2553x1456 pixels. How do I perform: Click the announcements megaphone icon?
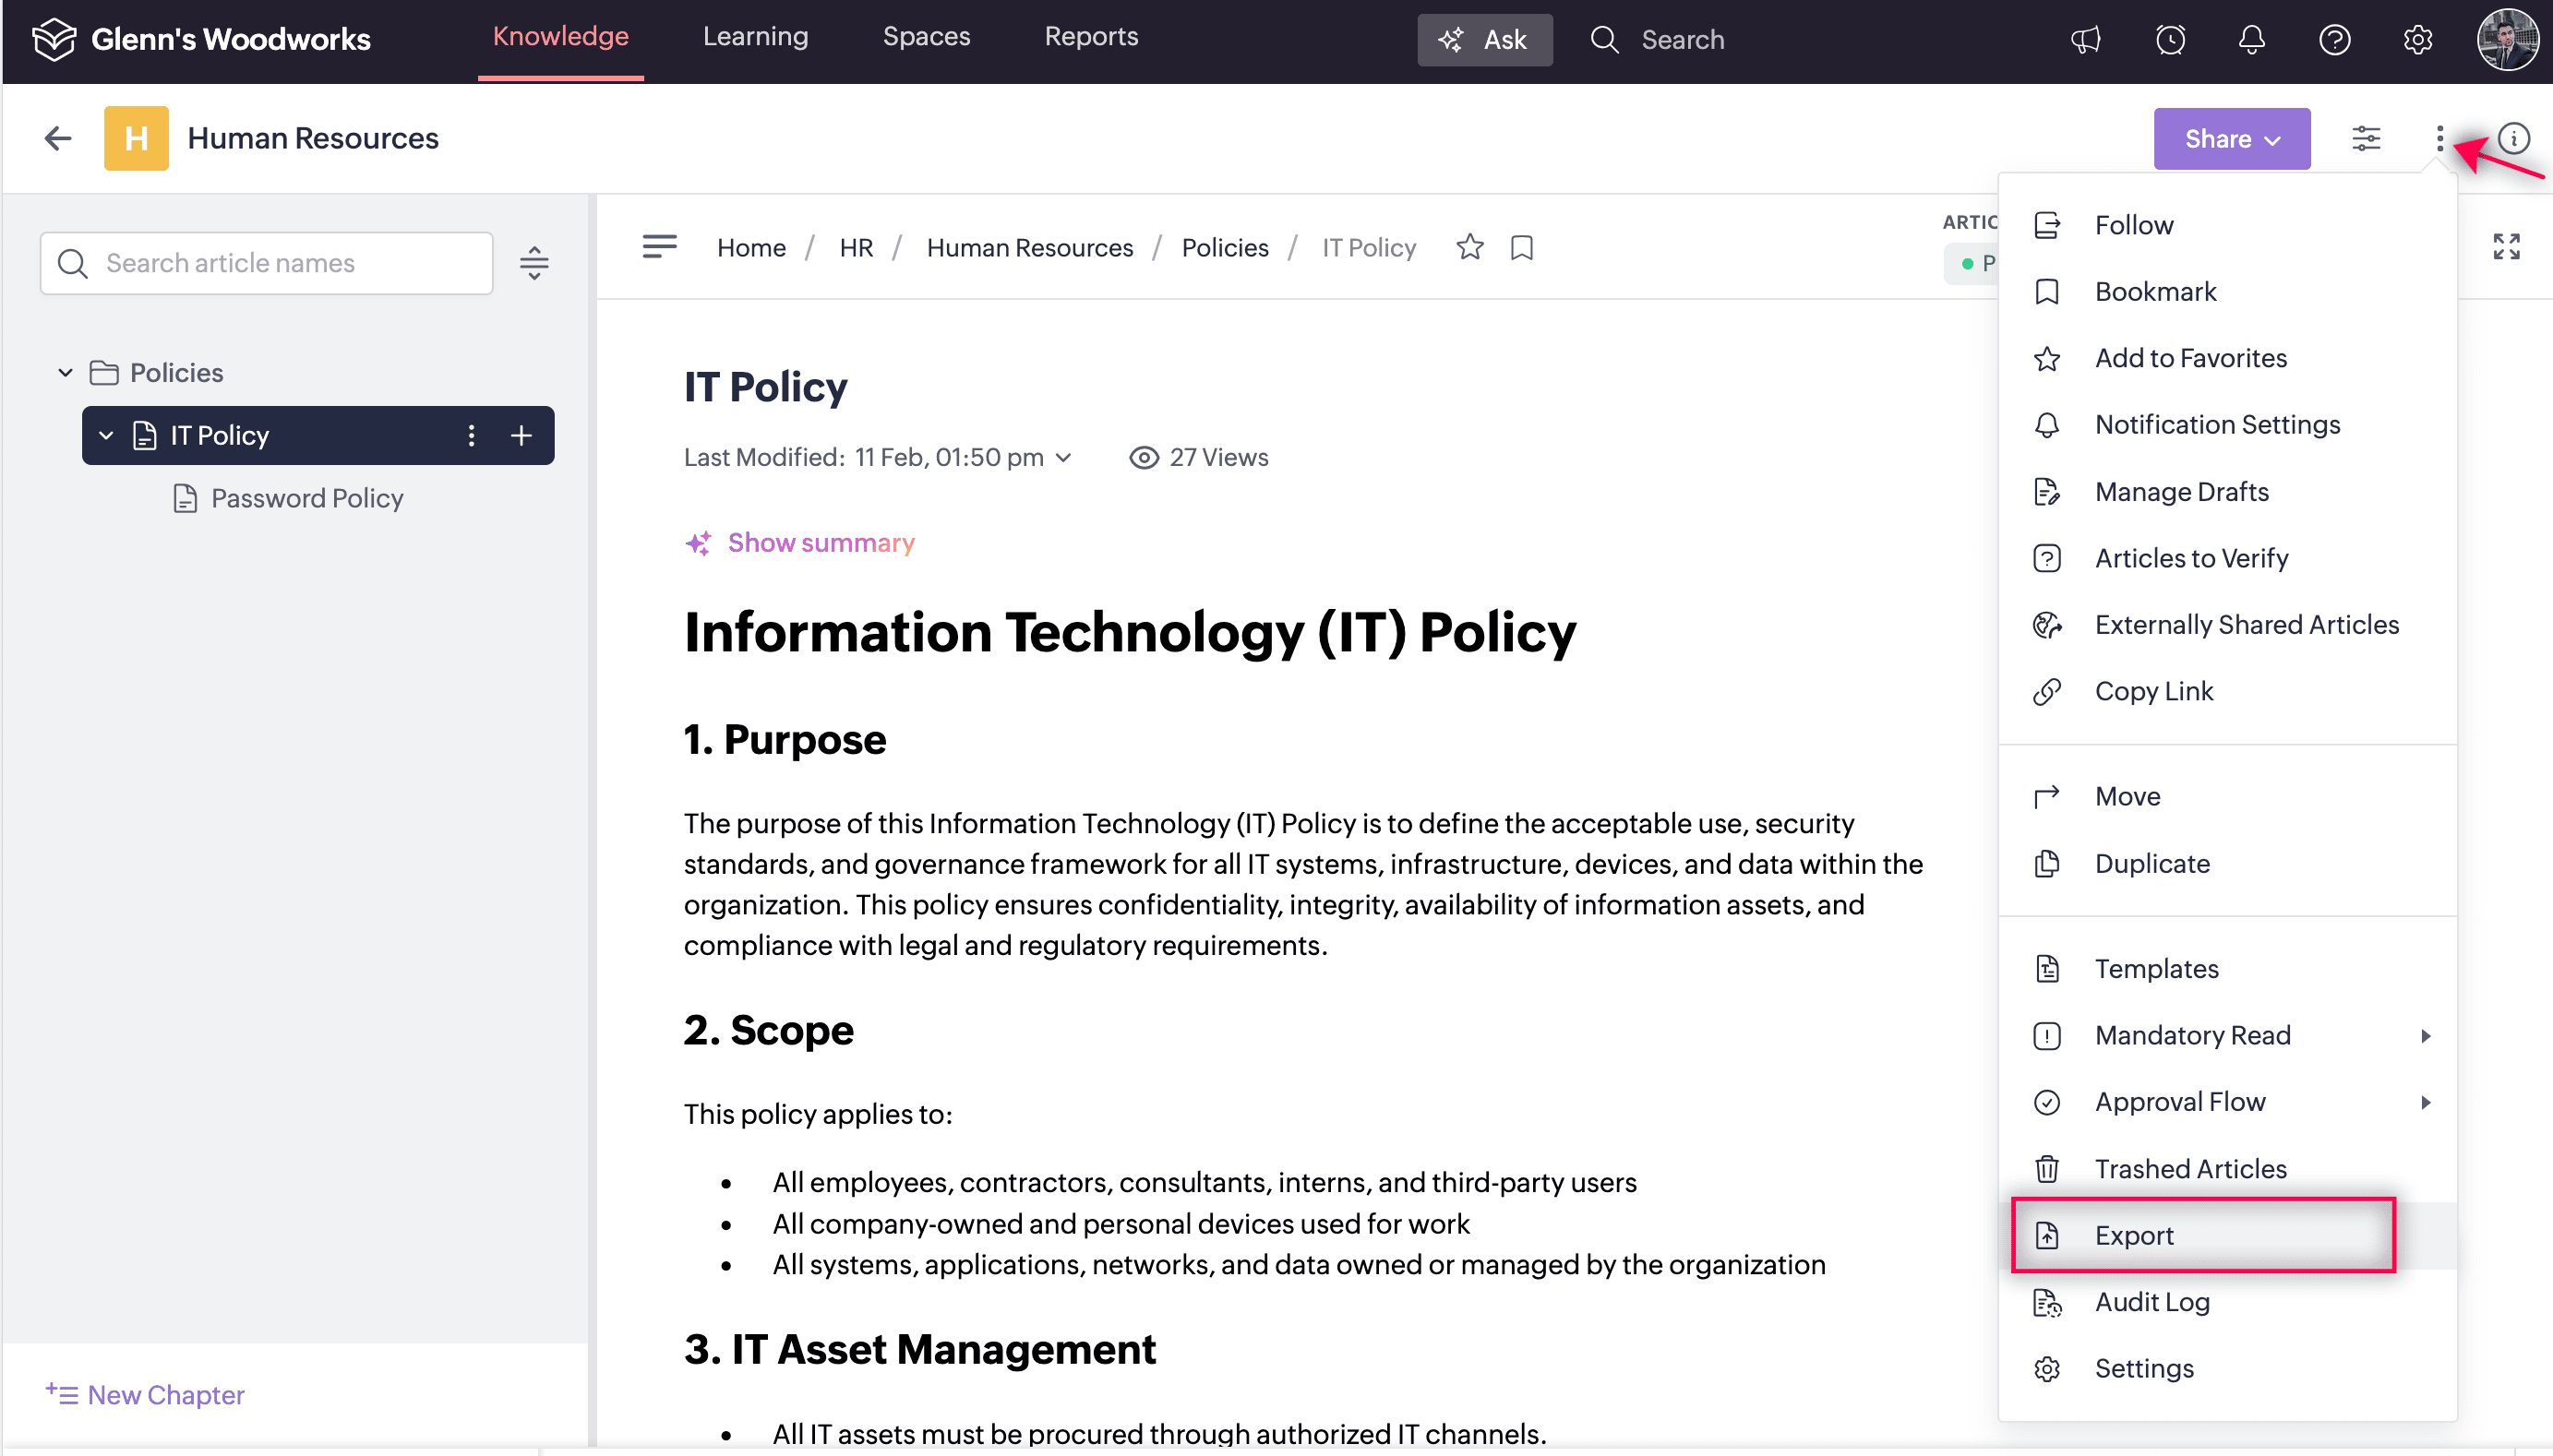coord(2086,40)
